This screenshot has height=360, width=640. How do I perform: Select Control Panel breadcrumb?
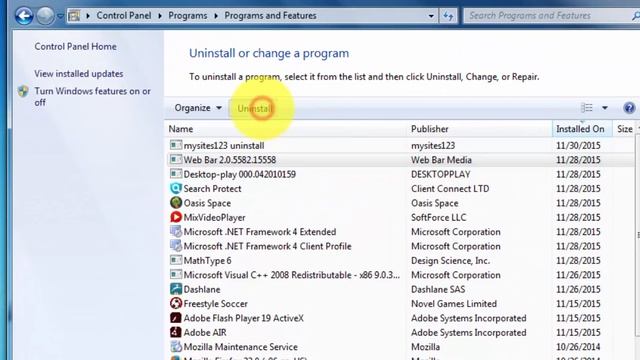click(x=124, y=16)
